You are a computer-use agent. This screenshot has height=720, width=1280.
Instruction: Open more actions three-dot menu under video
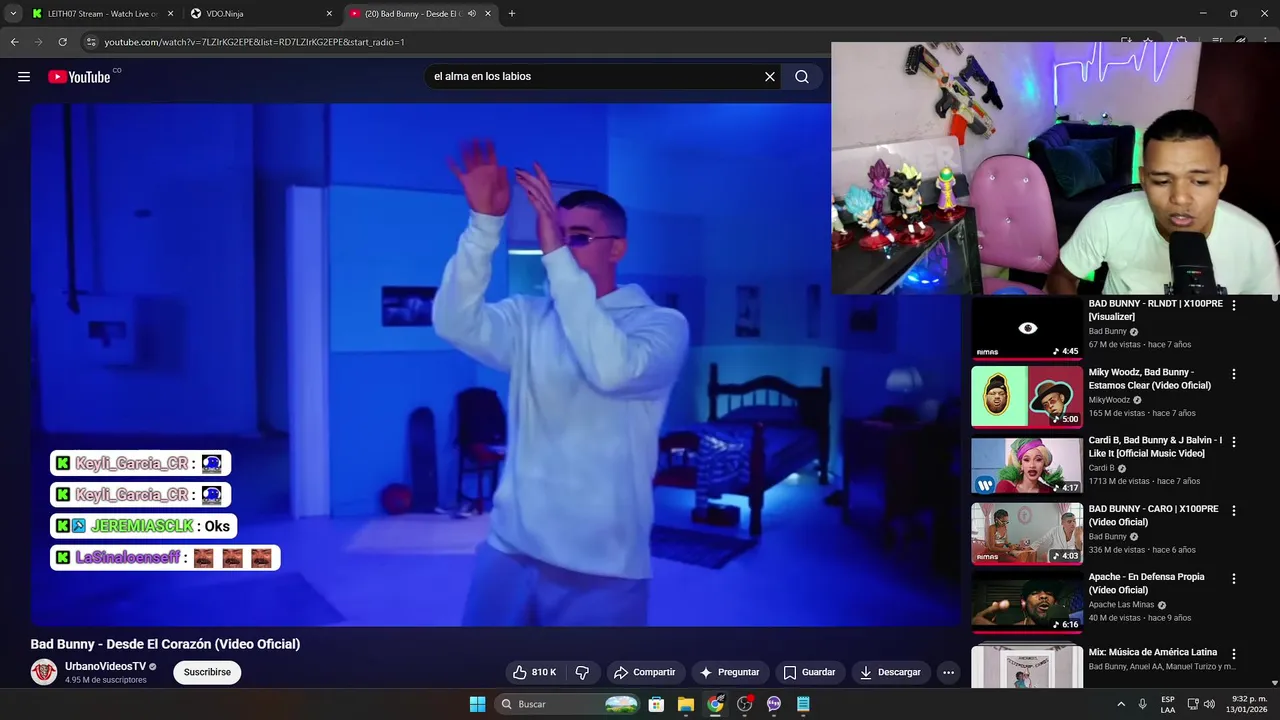pos(948,672)
